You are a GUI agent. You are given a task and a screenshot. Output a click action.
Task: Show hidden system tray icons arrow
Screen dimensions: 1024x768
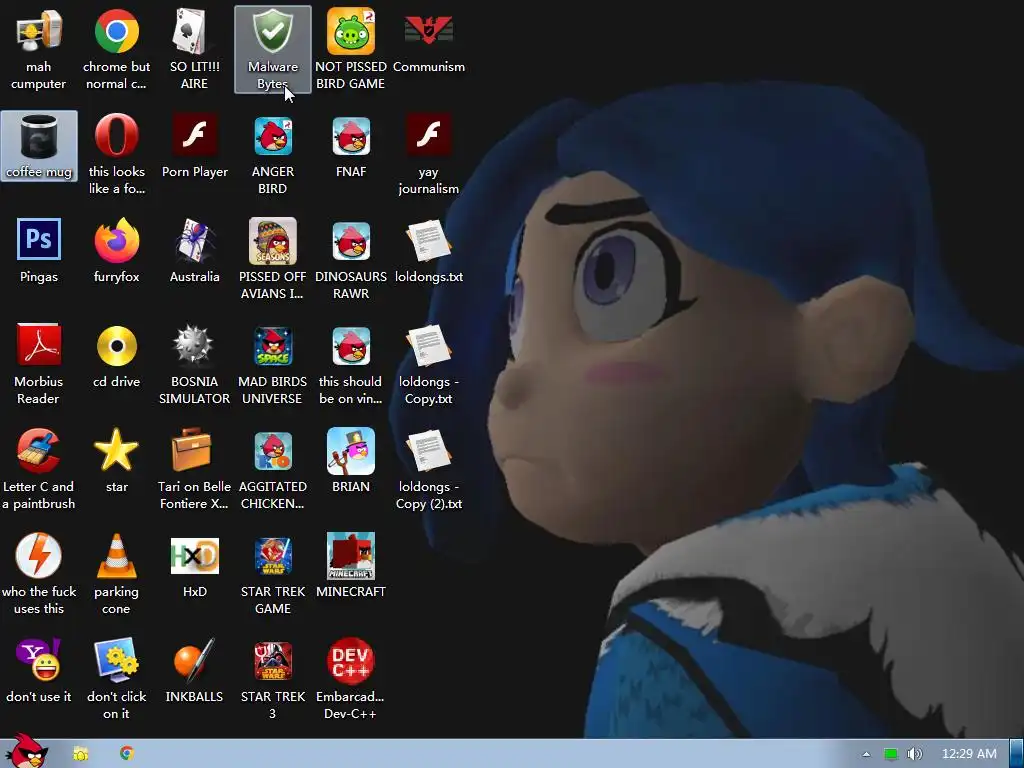(x=867, y=754)
